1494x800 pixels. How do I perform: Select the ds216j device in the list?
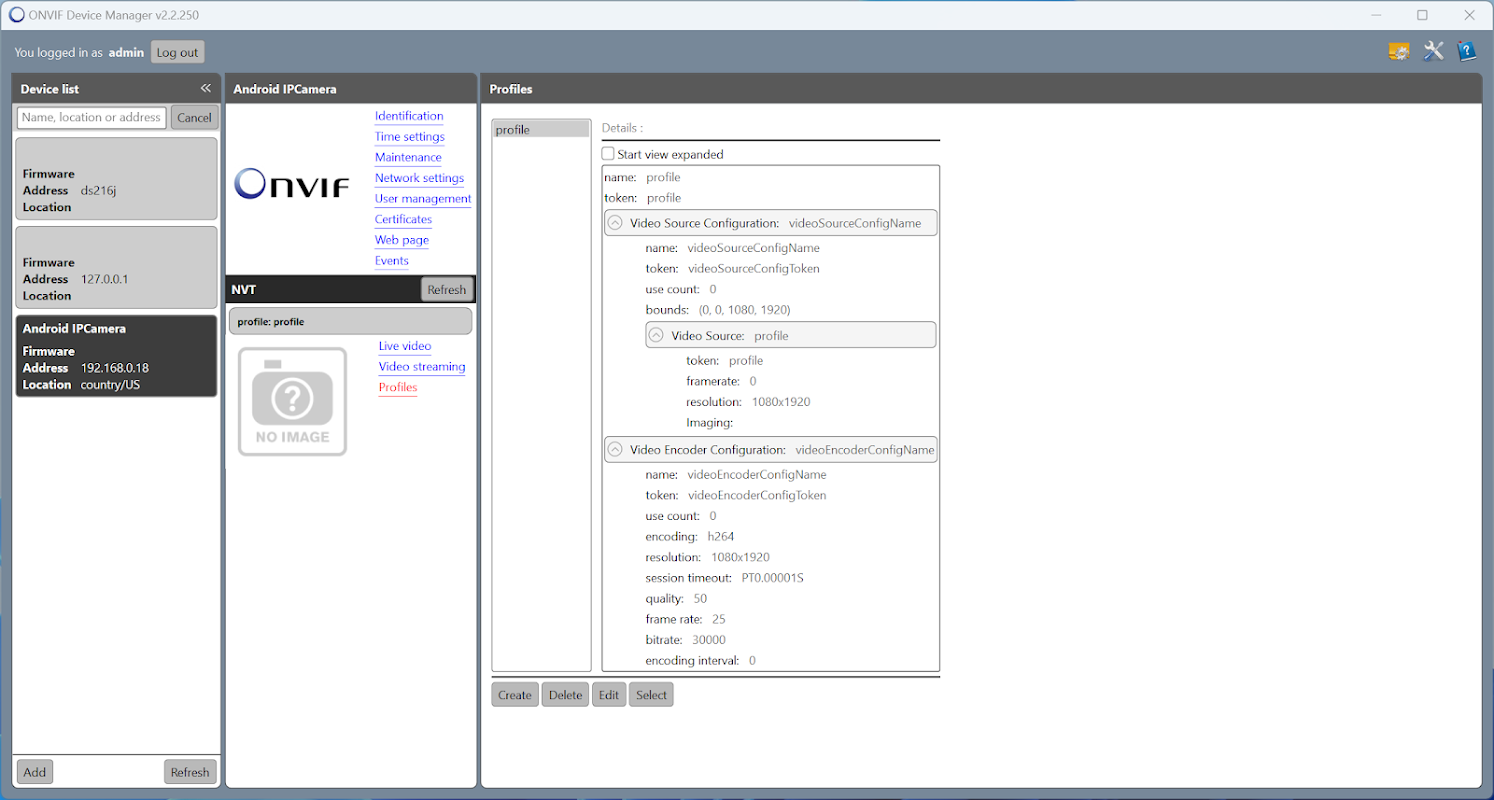(116, 179)
